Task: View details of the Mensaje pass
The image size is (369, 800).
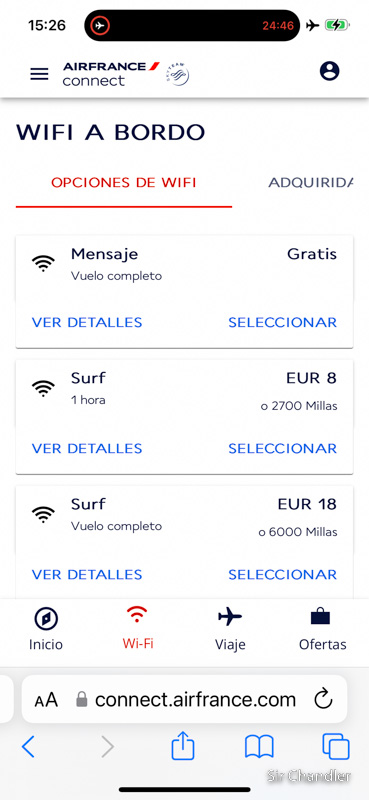Action: click(x=87, y=322)
